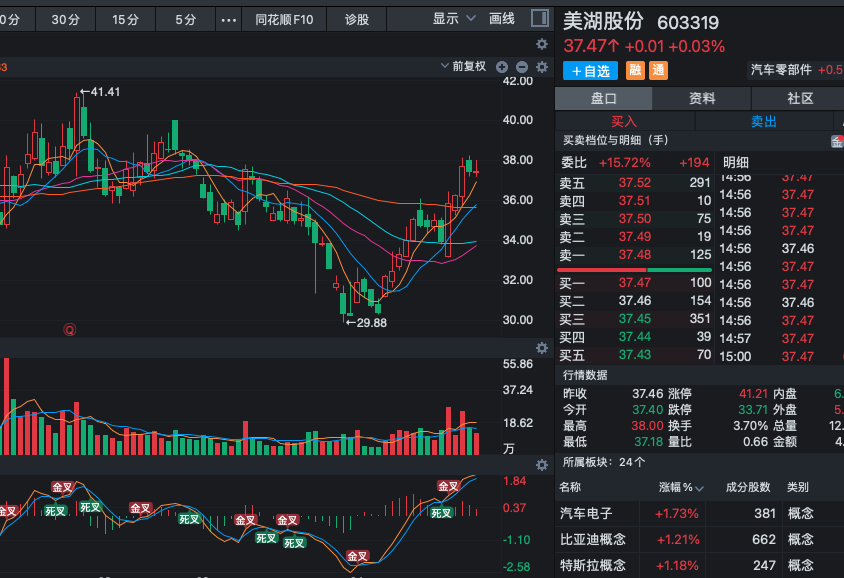Open MACD panel settings gear

click(x=542, y=464)
